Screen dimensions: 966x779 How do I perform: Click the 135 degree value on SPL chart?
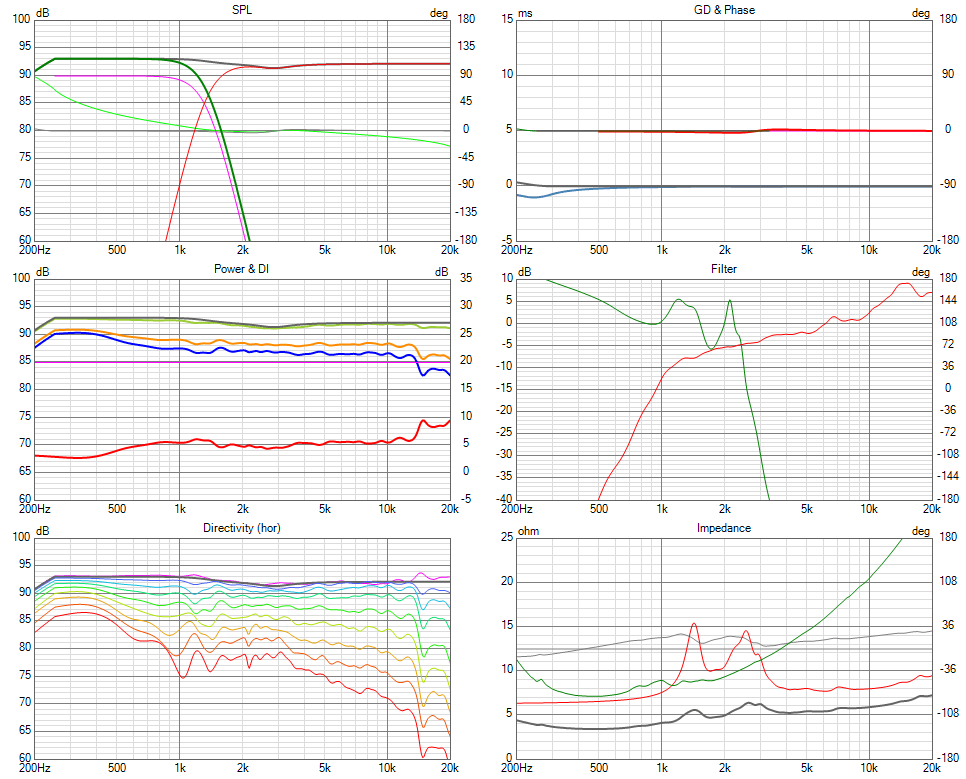(466, 46)
